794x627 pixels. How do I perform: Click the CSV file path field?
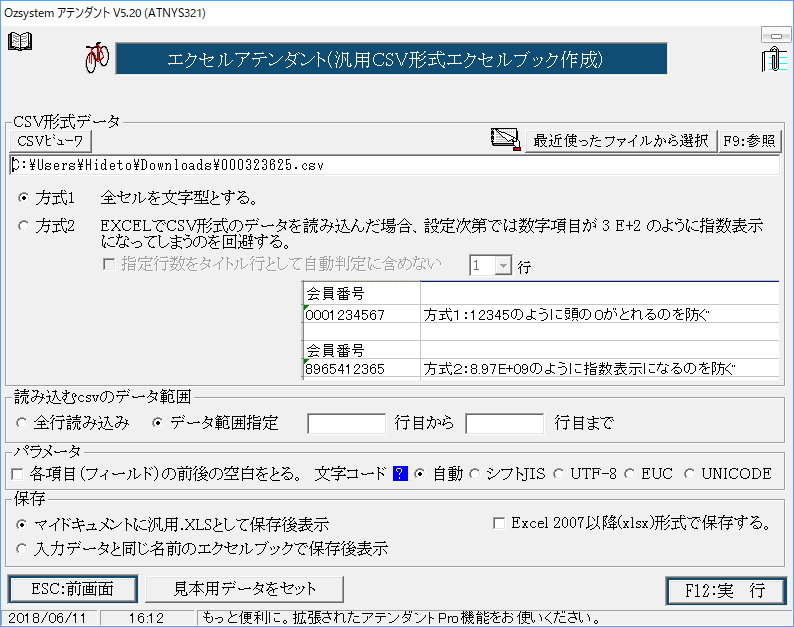click(394, 165)
